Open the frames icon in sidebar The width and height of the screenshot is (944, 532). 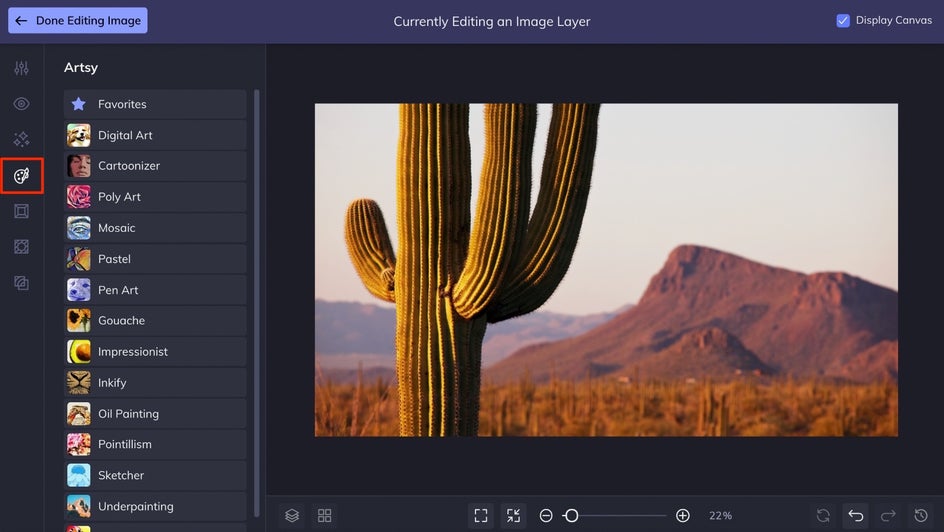21,211
